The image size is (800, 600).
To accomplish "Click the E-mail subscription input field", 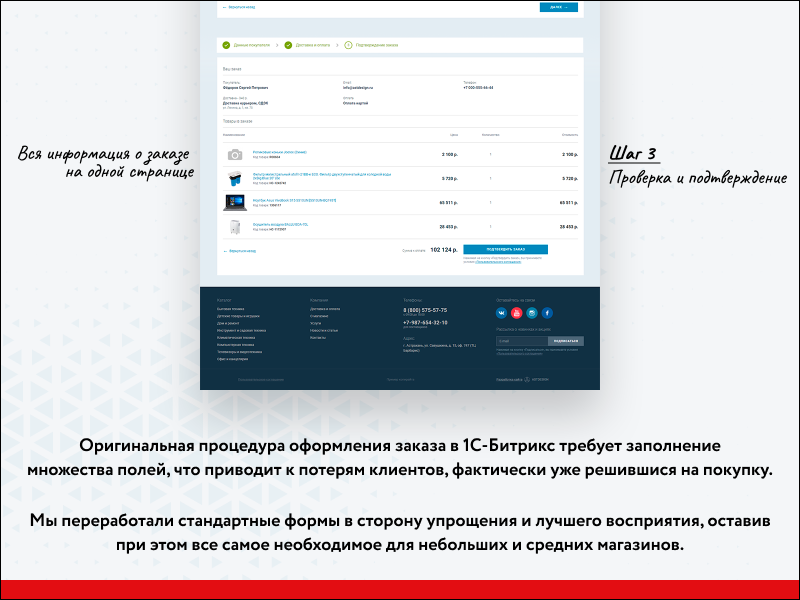I will (x=522, y=341).
